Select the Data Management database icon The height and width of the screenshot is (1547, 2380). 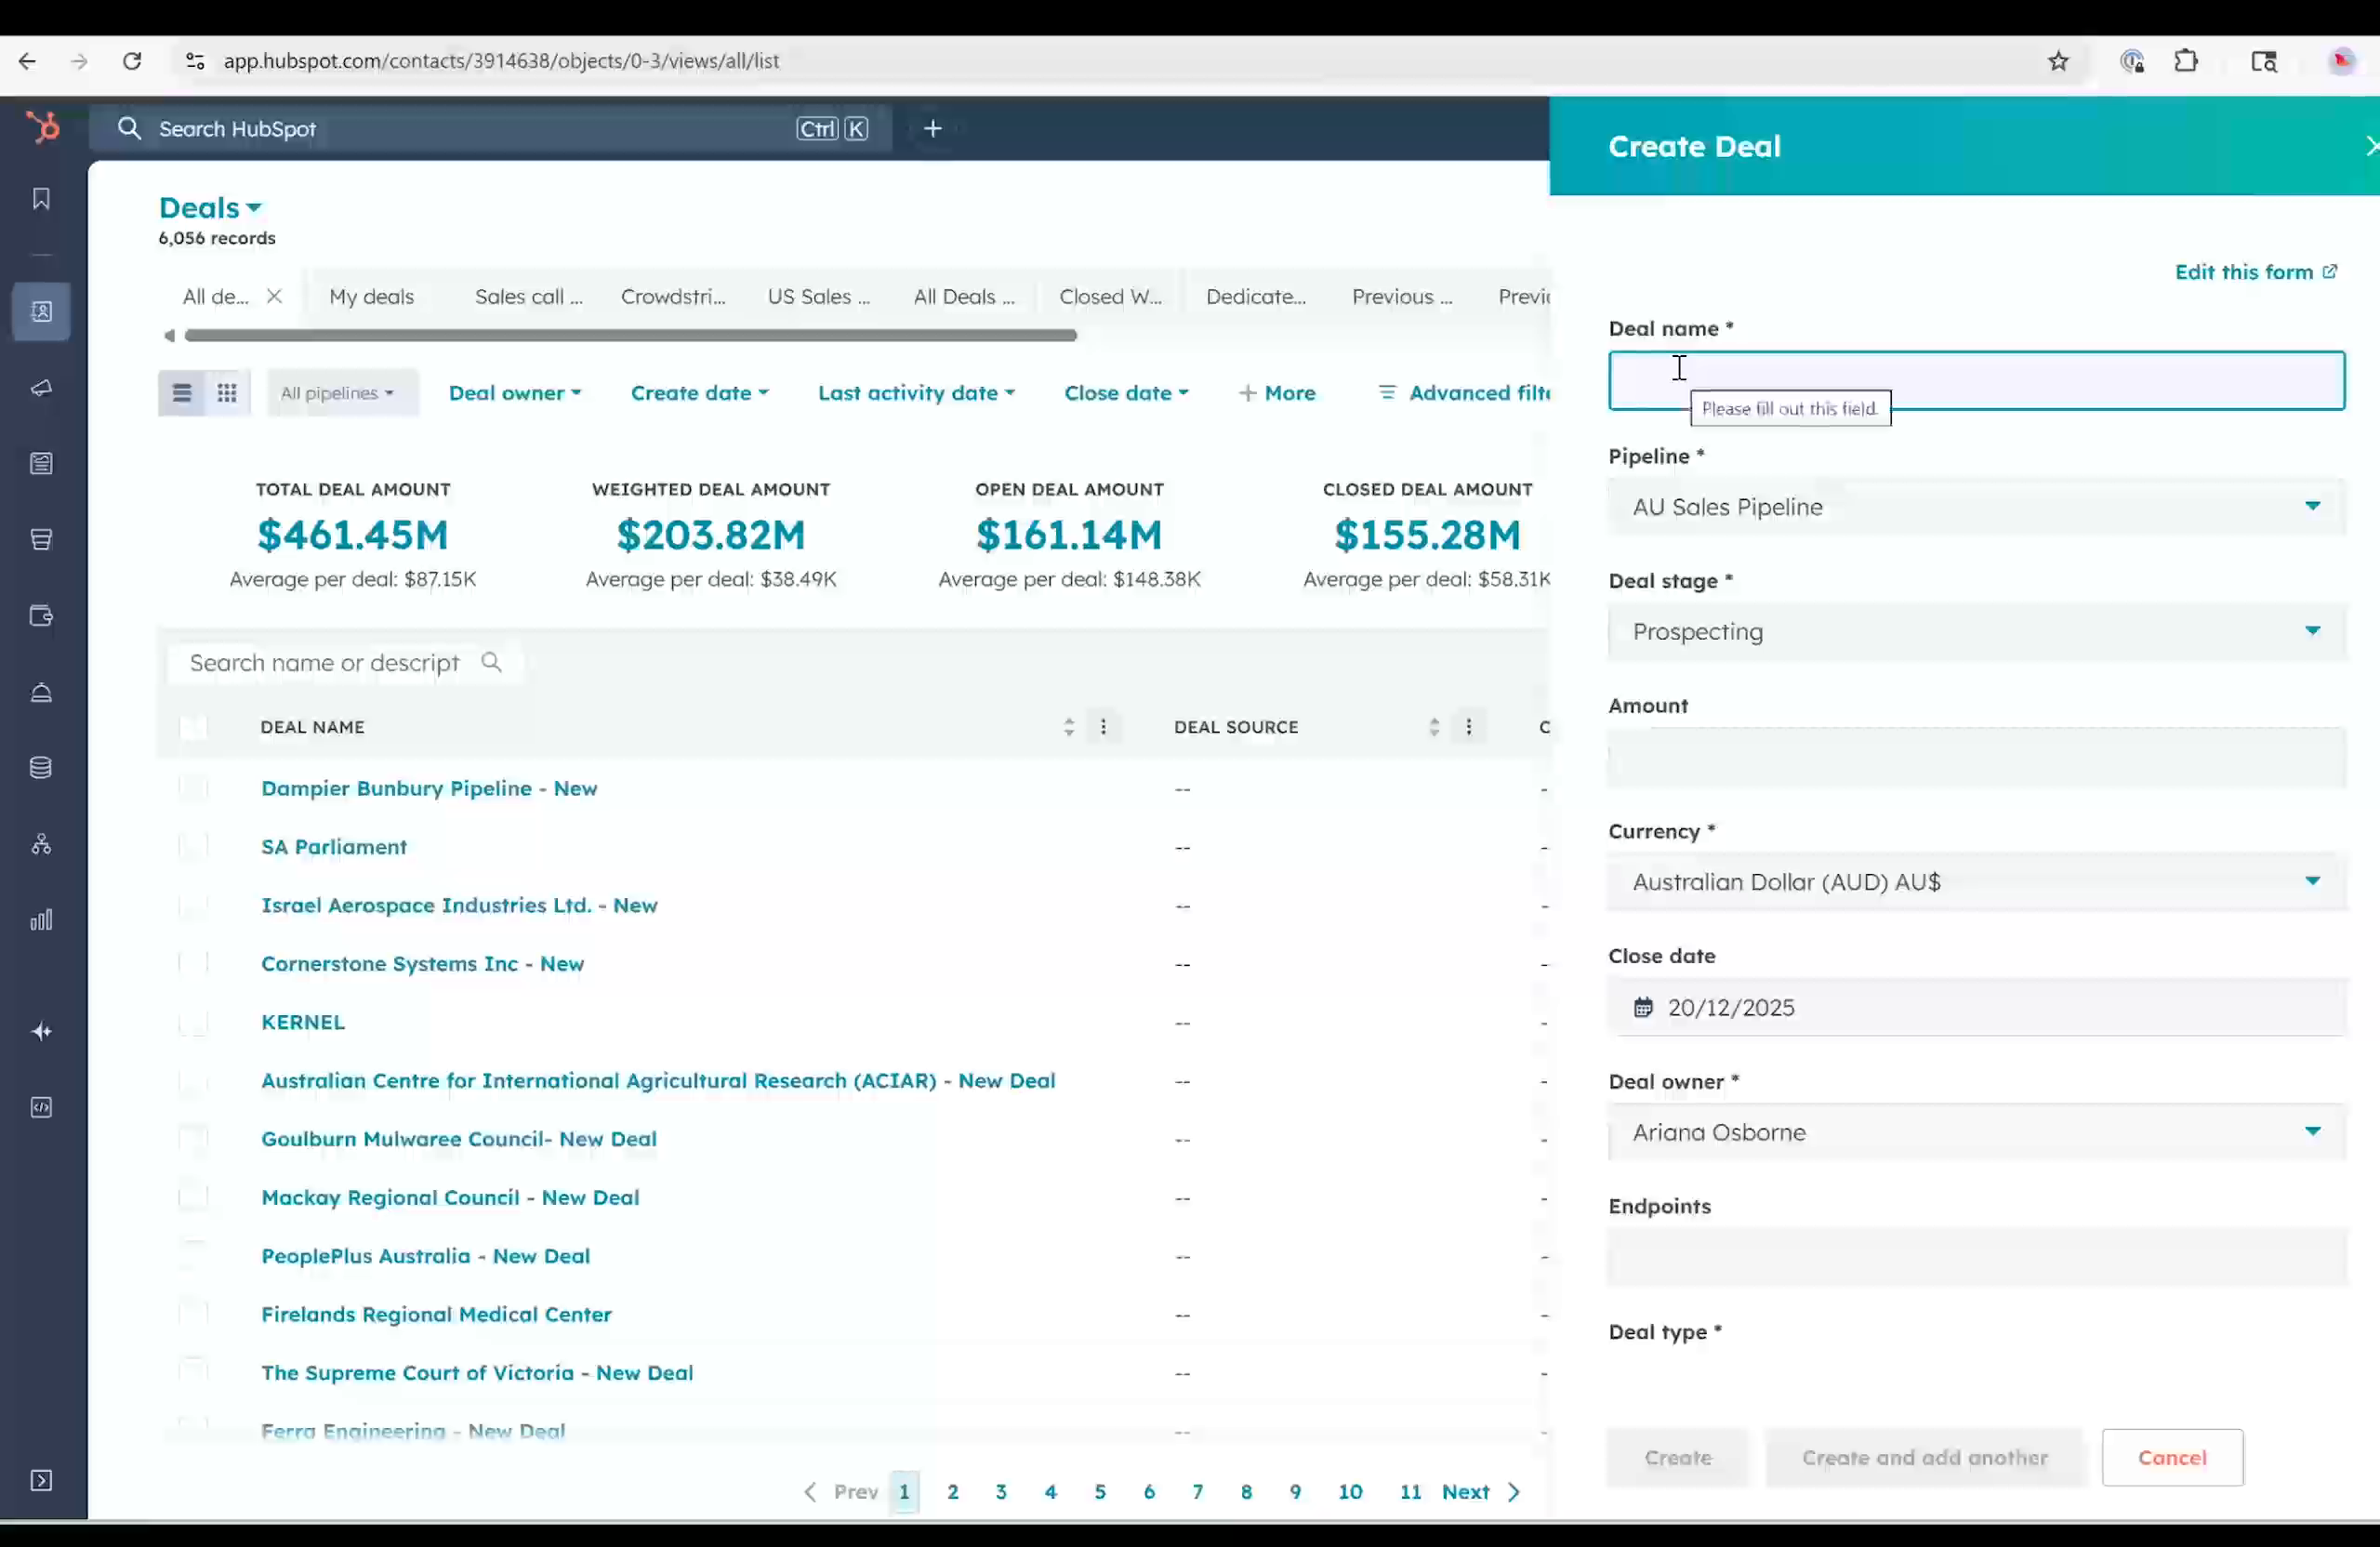pyautogui.click(x=41, y=767)
